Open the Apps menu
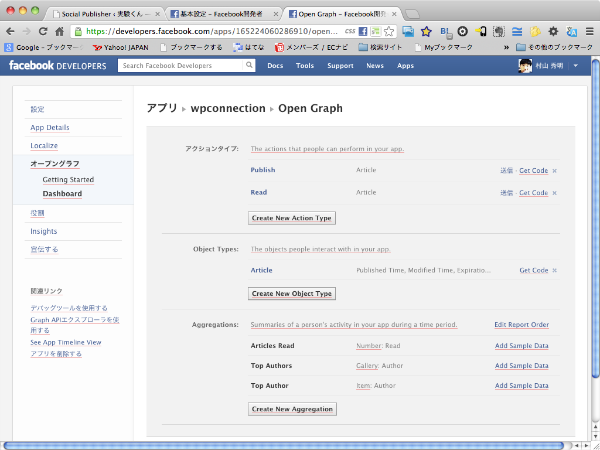600x450 pixels. [x=405, y=65]
